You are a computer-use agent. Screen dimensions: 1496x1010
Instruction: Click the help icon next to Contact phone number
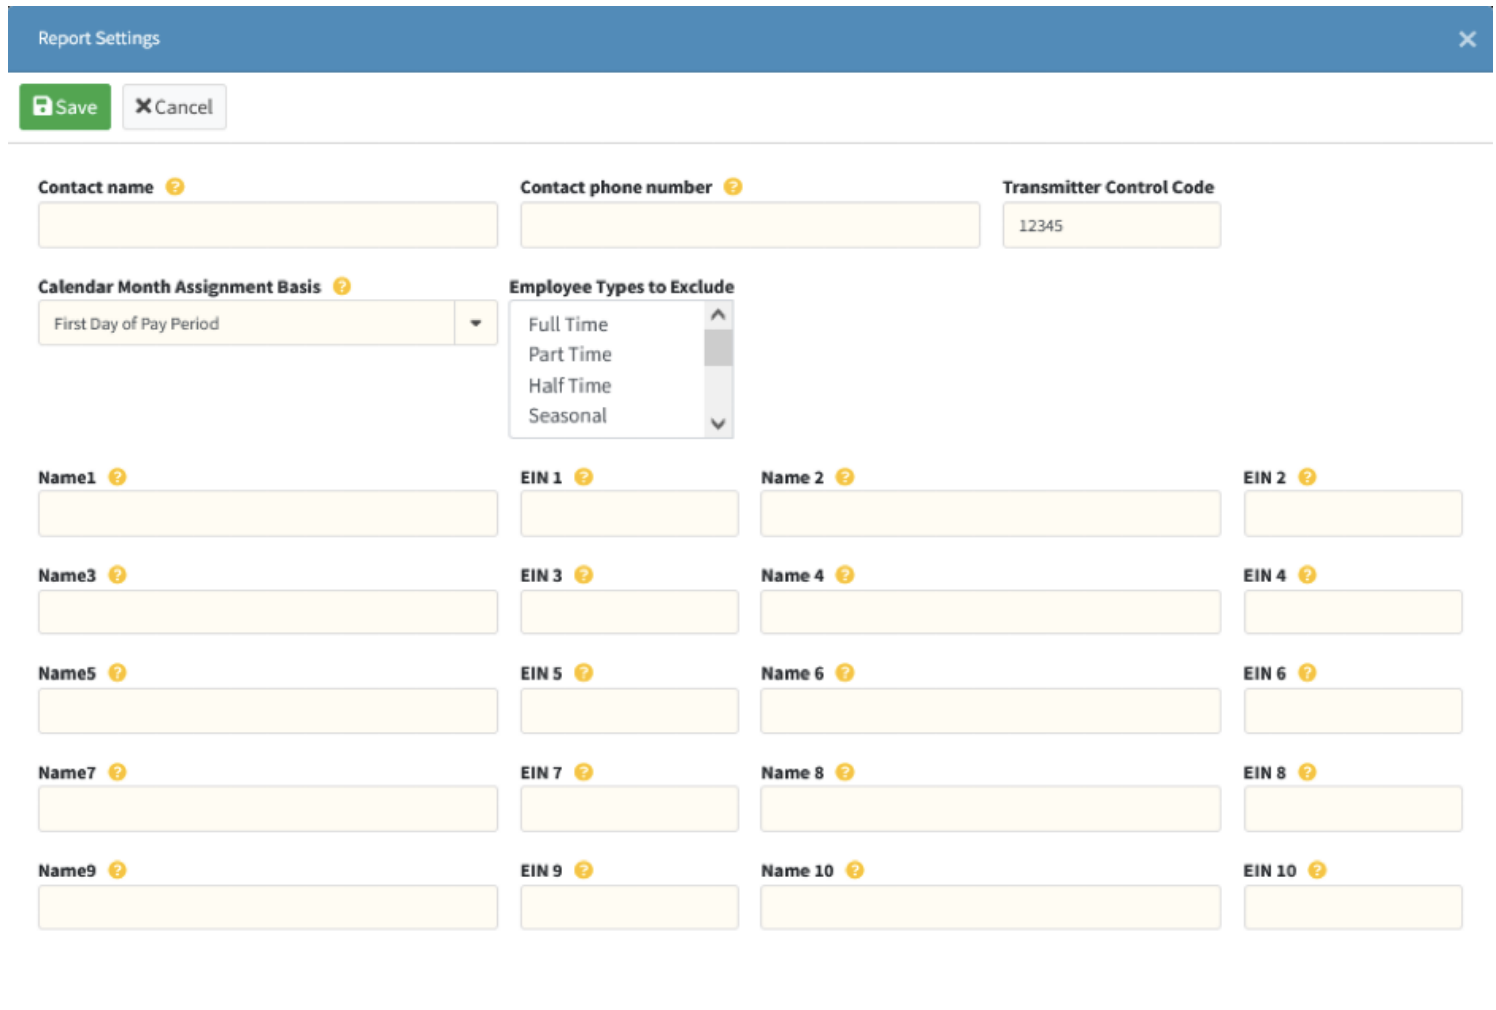pyautogui.click(x=733, y=187)
